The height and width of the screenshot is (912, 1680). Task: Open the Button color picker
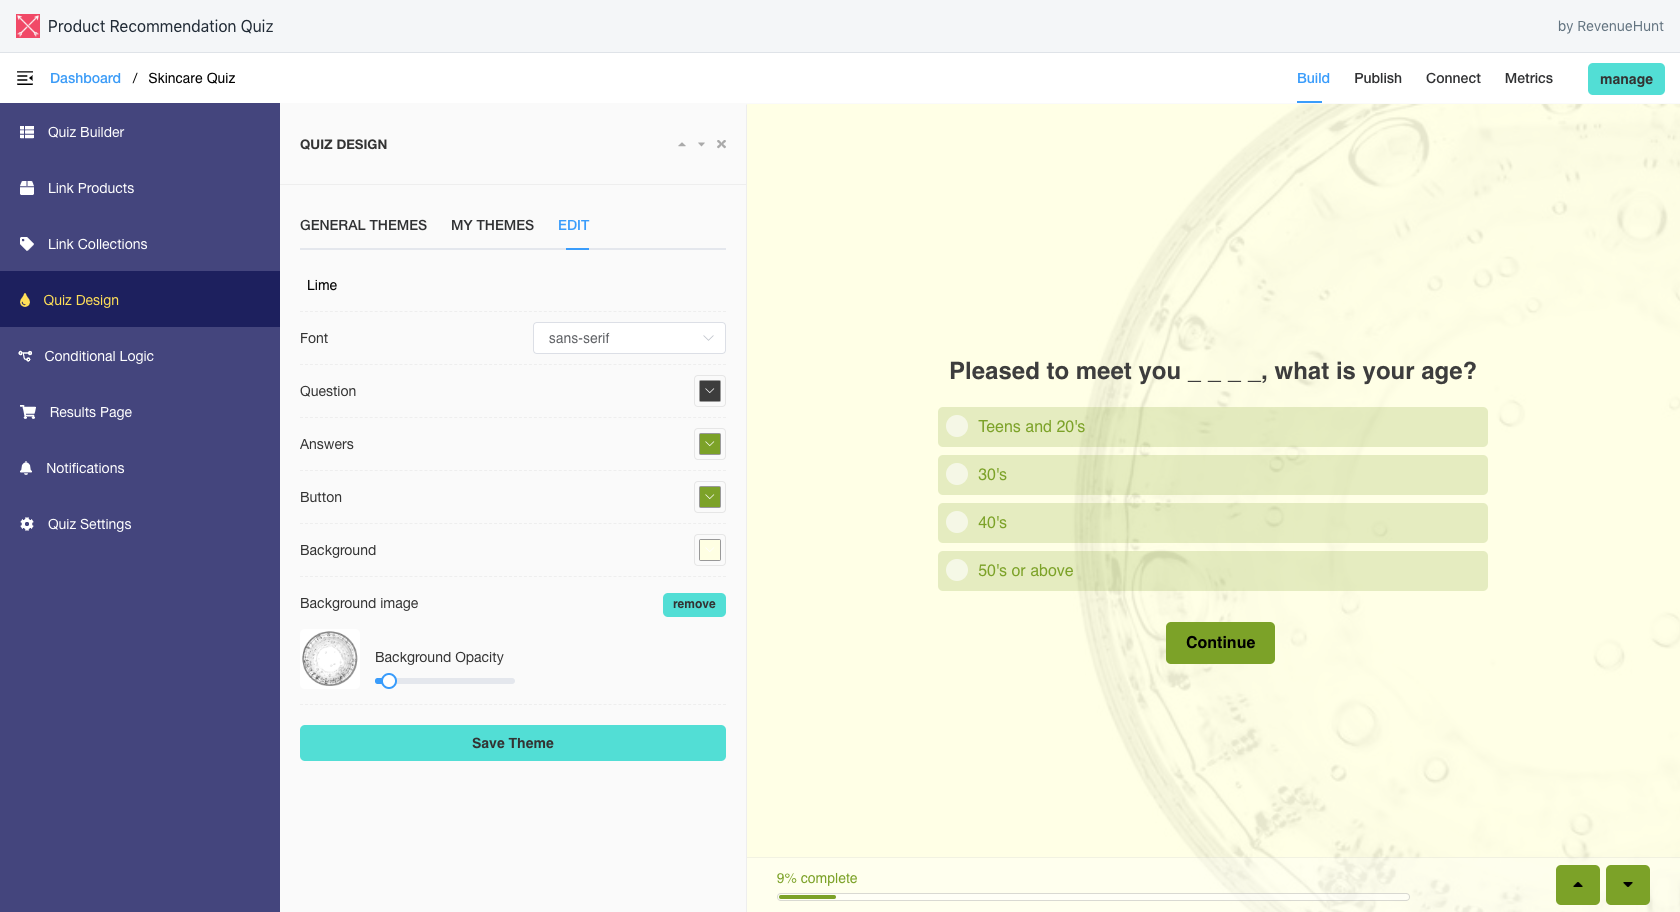pyautogui.click(x=710, y=497)
